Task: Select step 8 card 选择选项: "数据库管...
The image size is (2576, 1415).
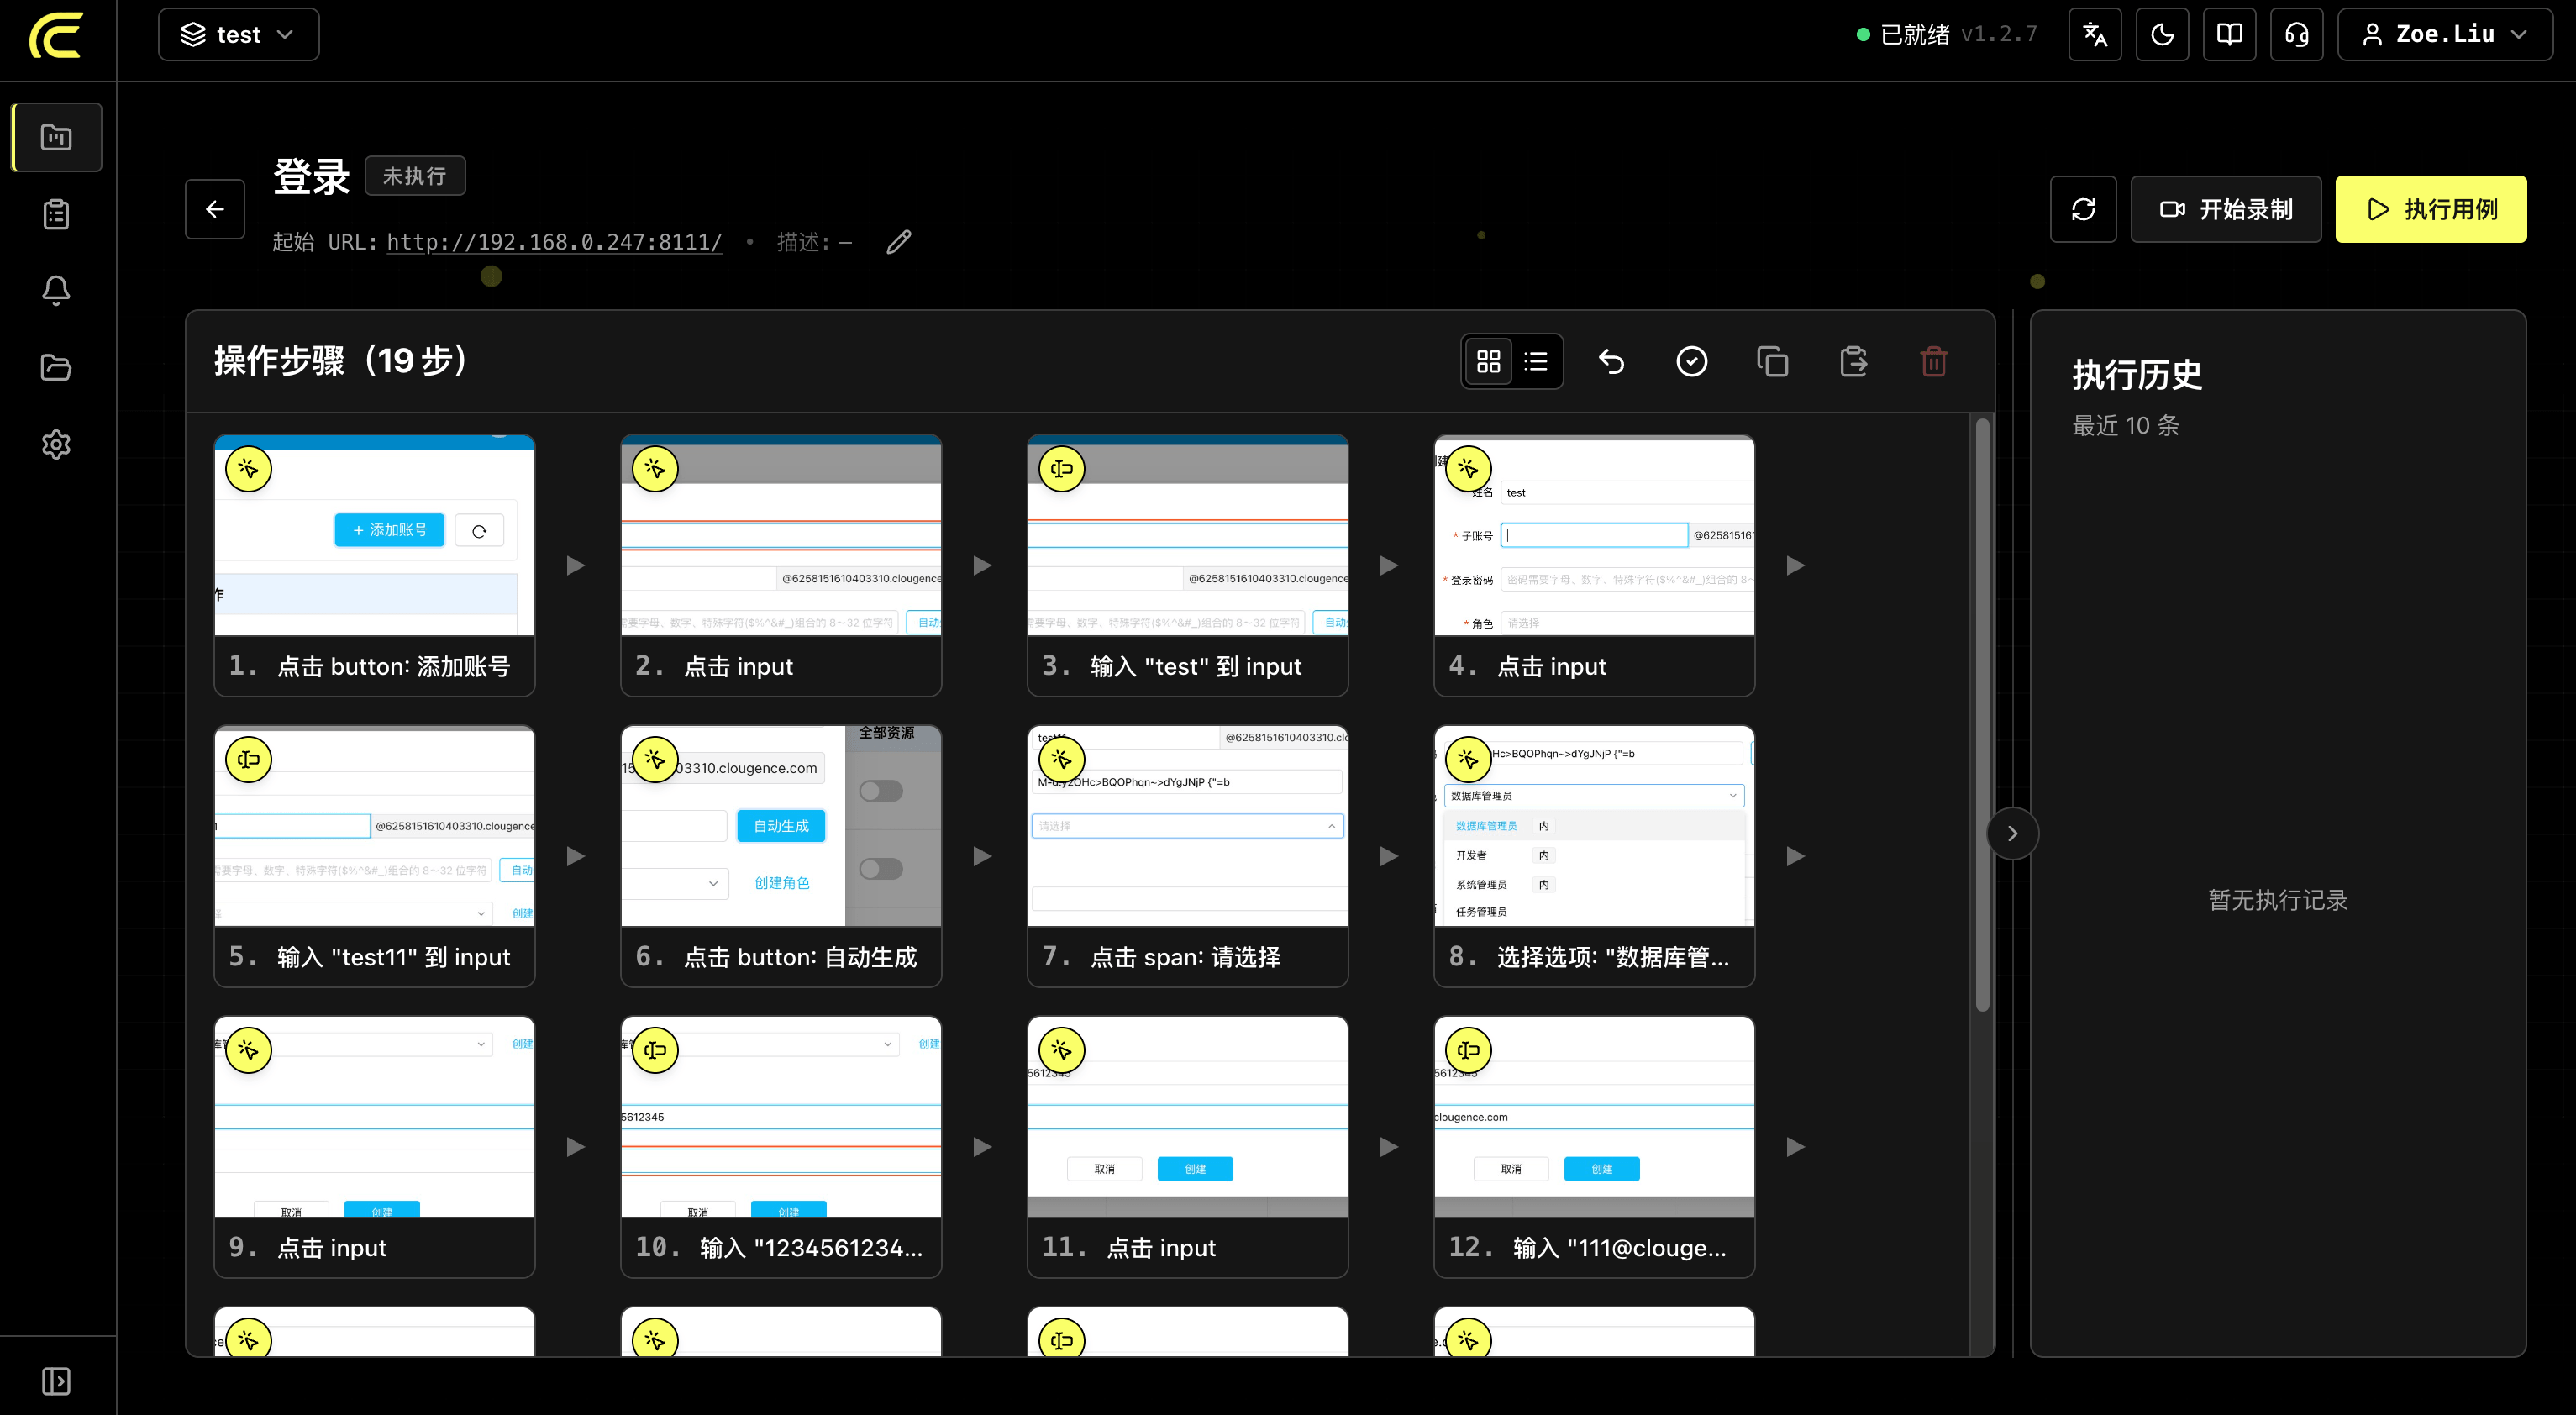Action: [1594, 856]
